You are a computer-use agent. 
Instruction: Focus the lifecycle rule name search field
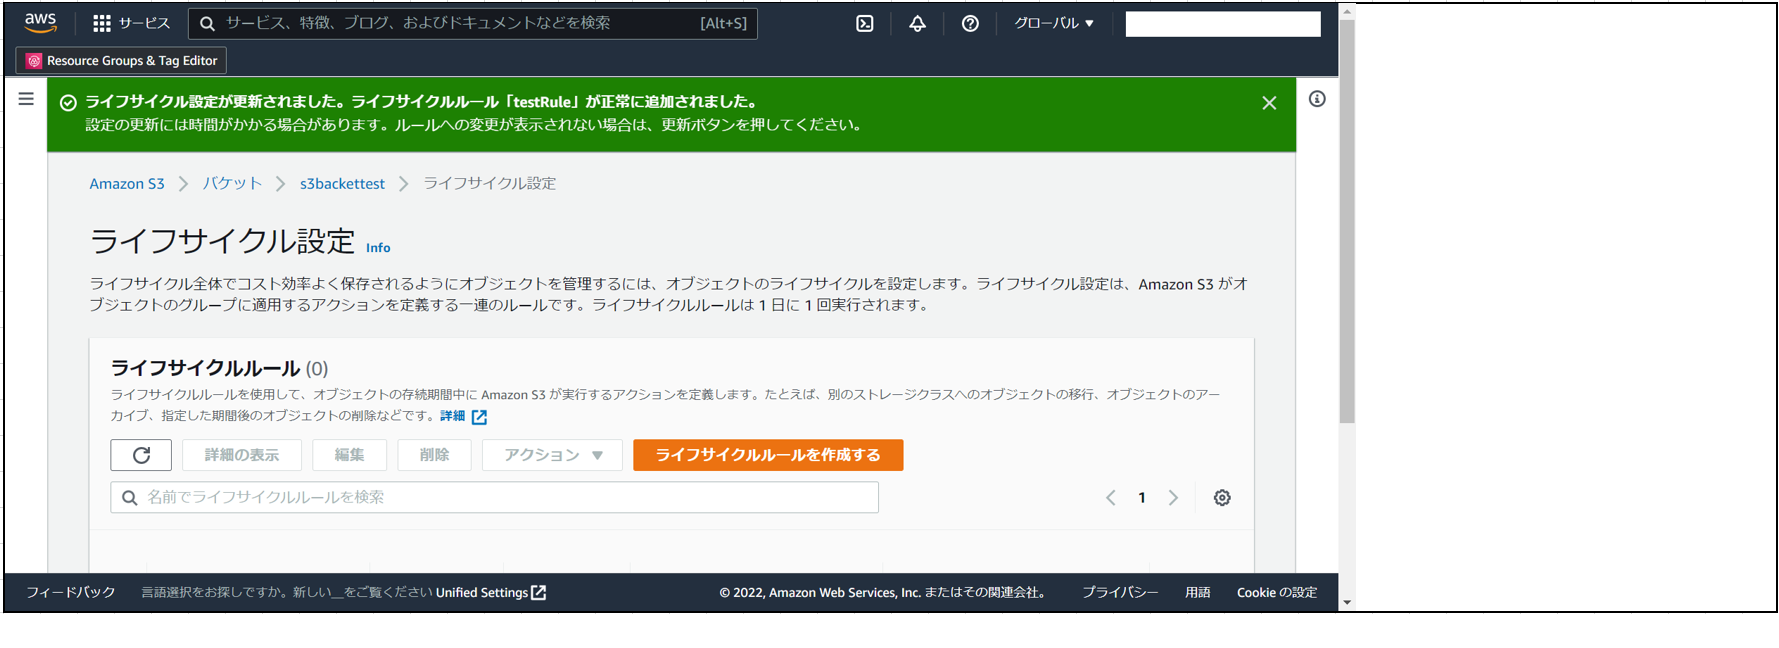pos(494,498)
